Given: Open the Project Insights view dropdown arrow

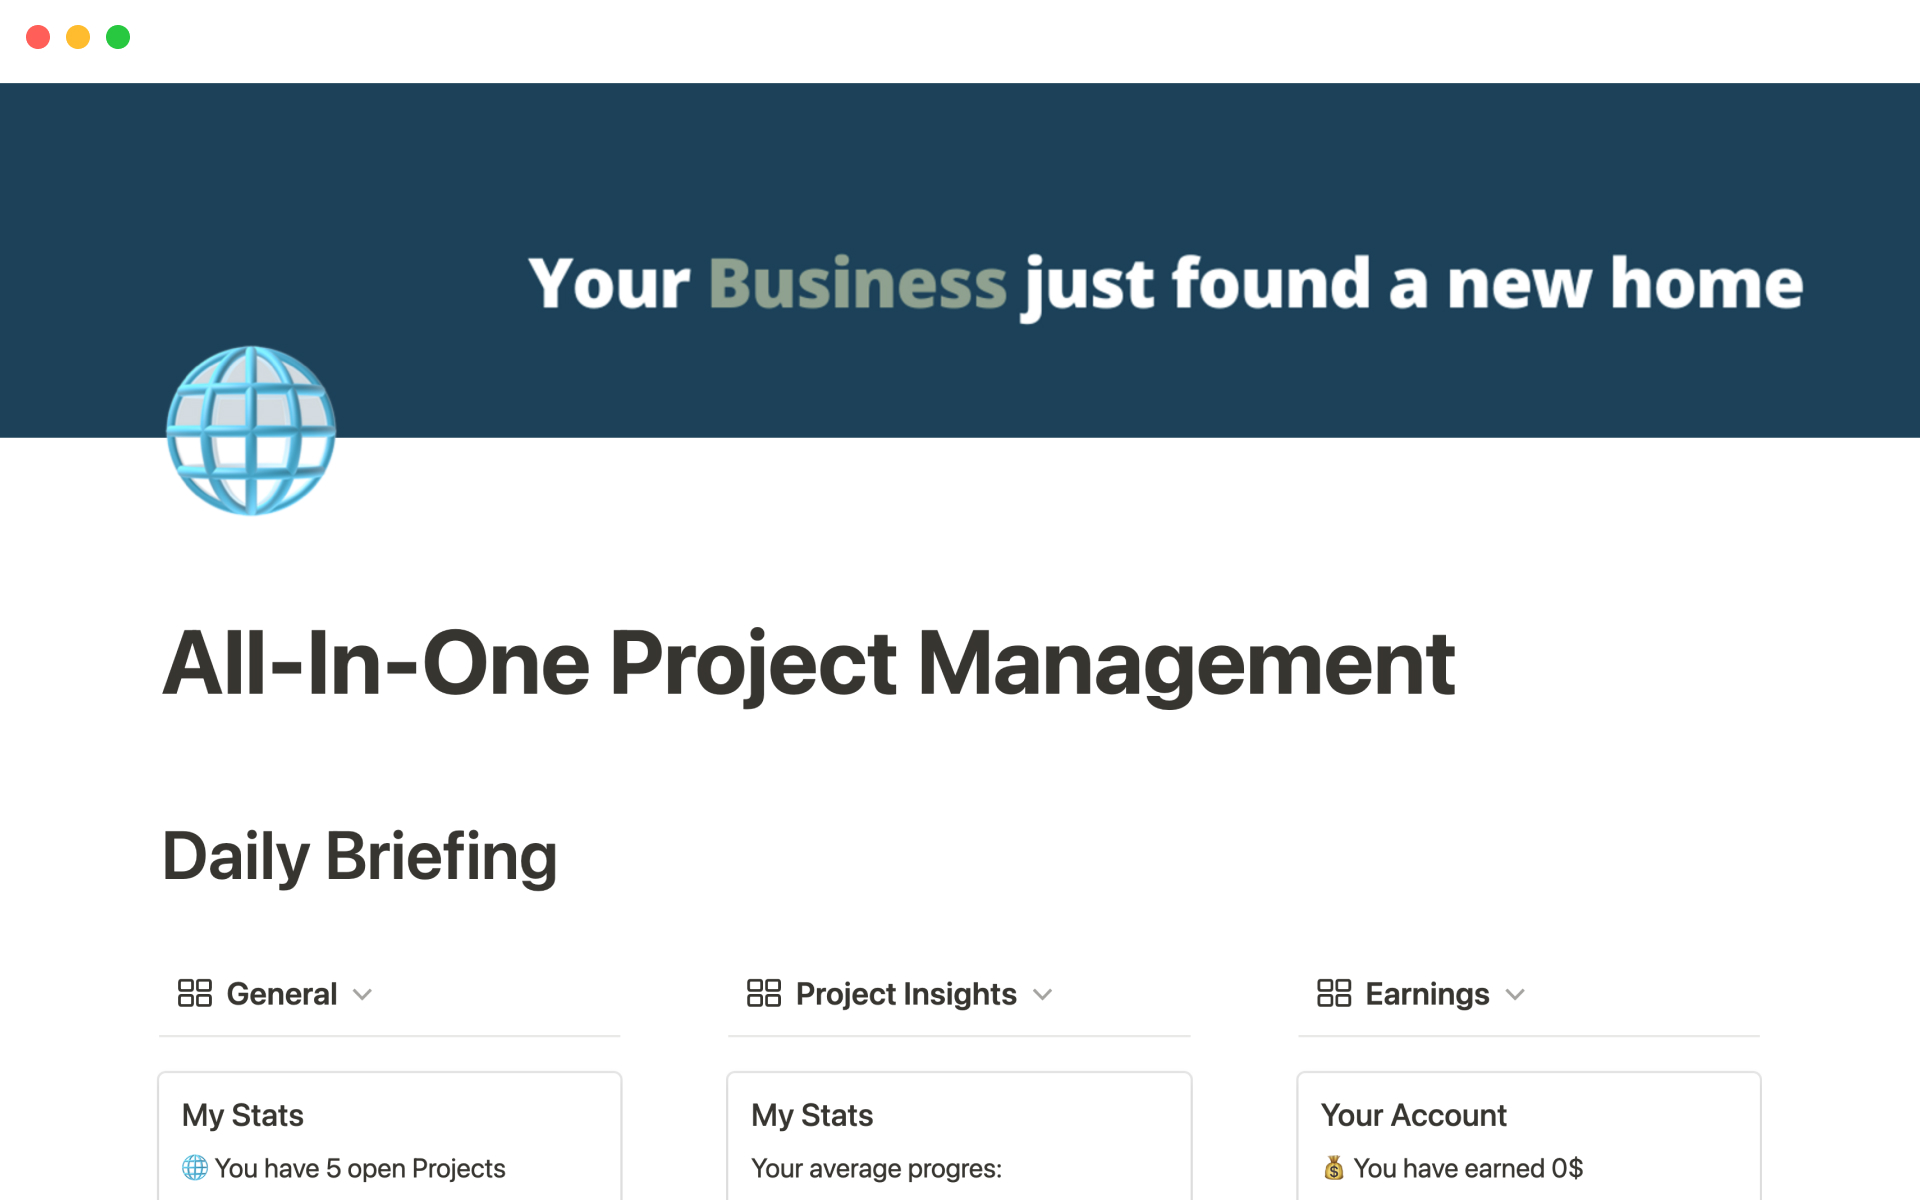Looking at the screenshot, I should tap(1042, 994).
